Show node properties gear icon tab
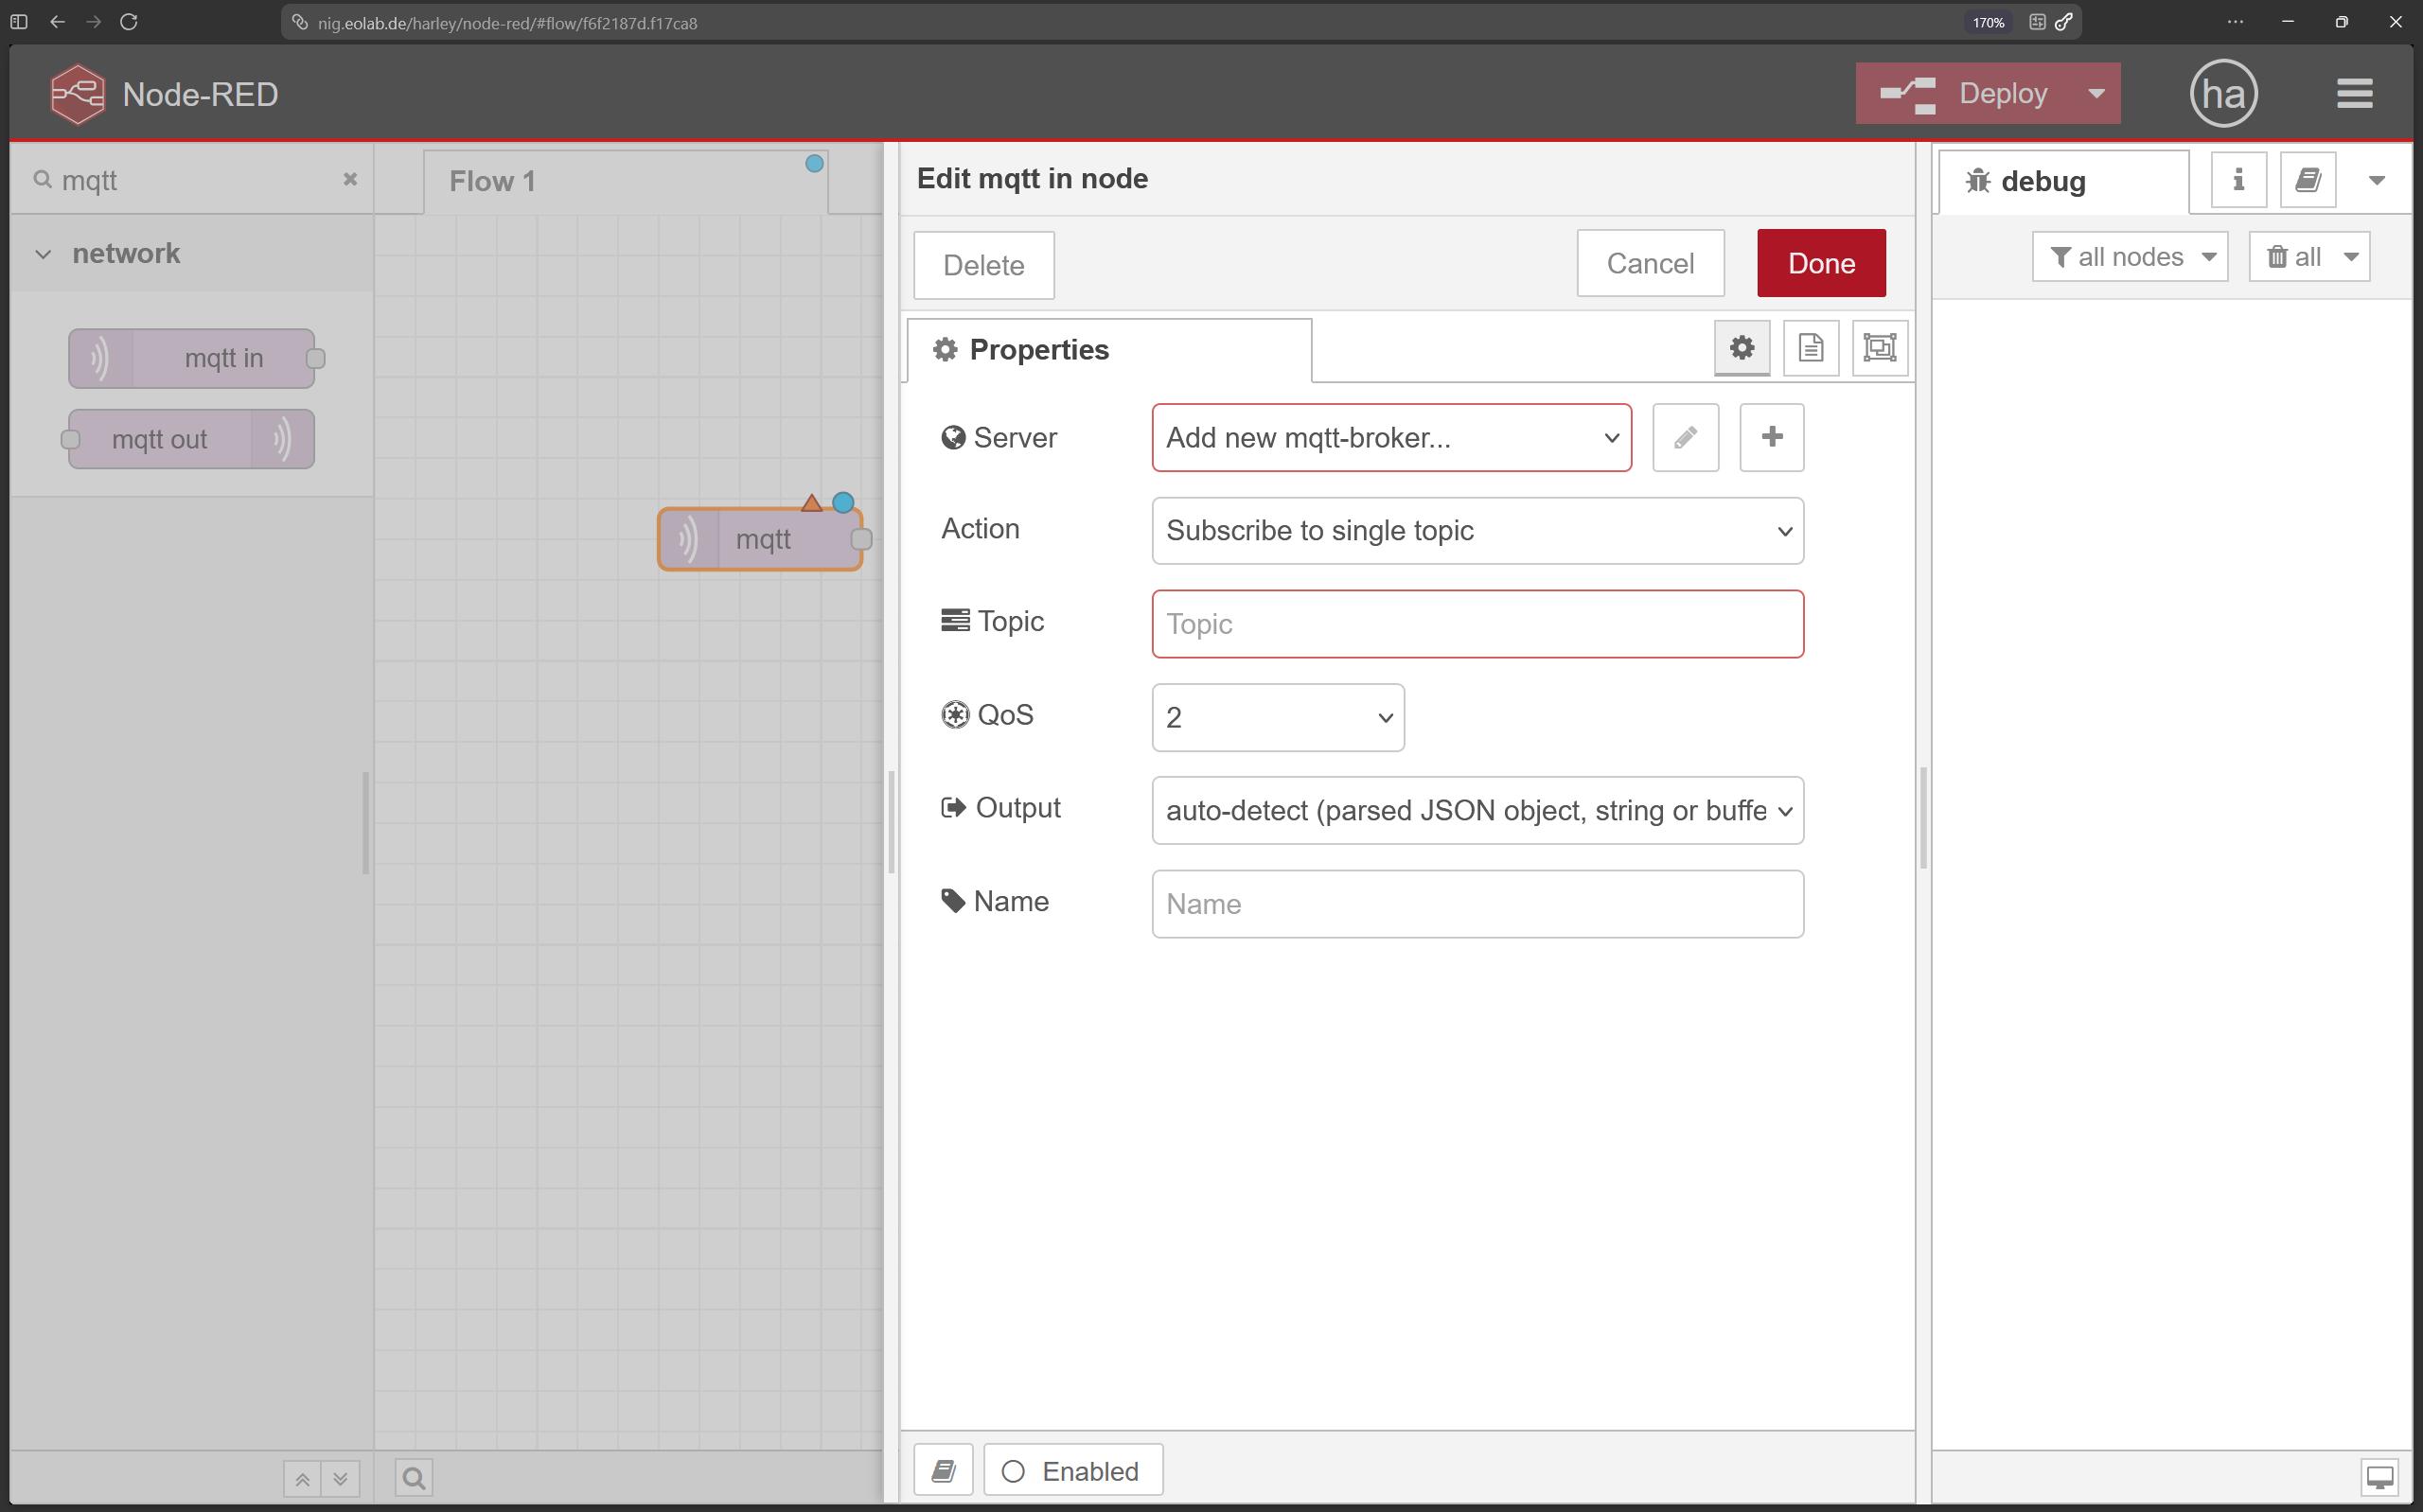2423x1512 pixels. click(1742, 348)
